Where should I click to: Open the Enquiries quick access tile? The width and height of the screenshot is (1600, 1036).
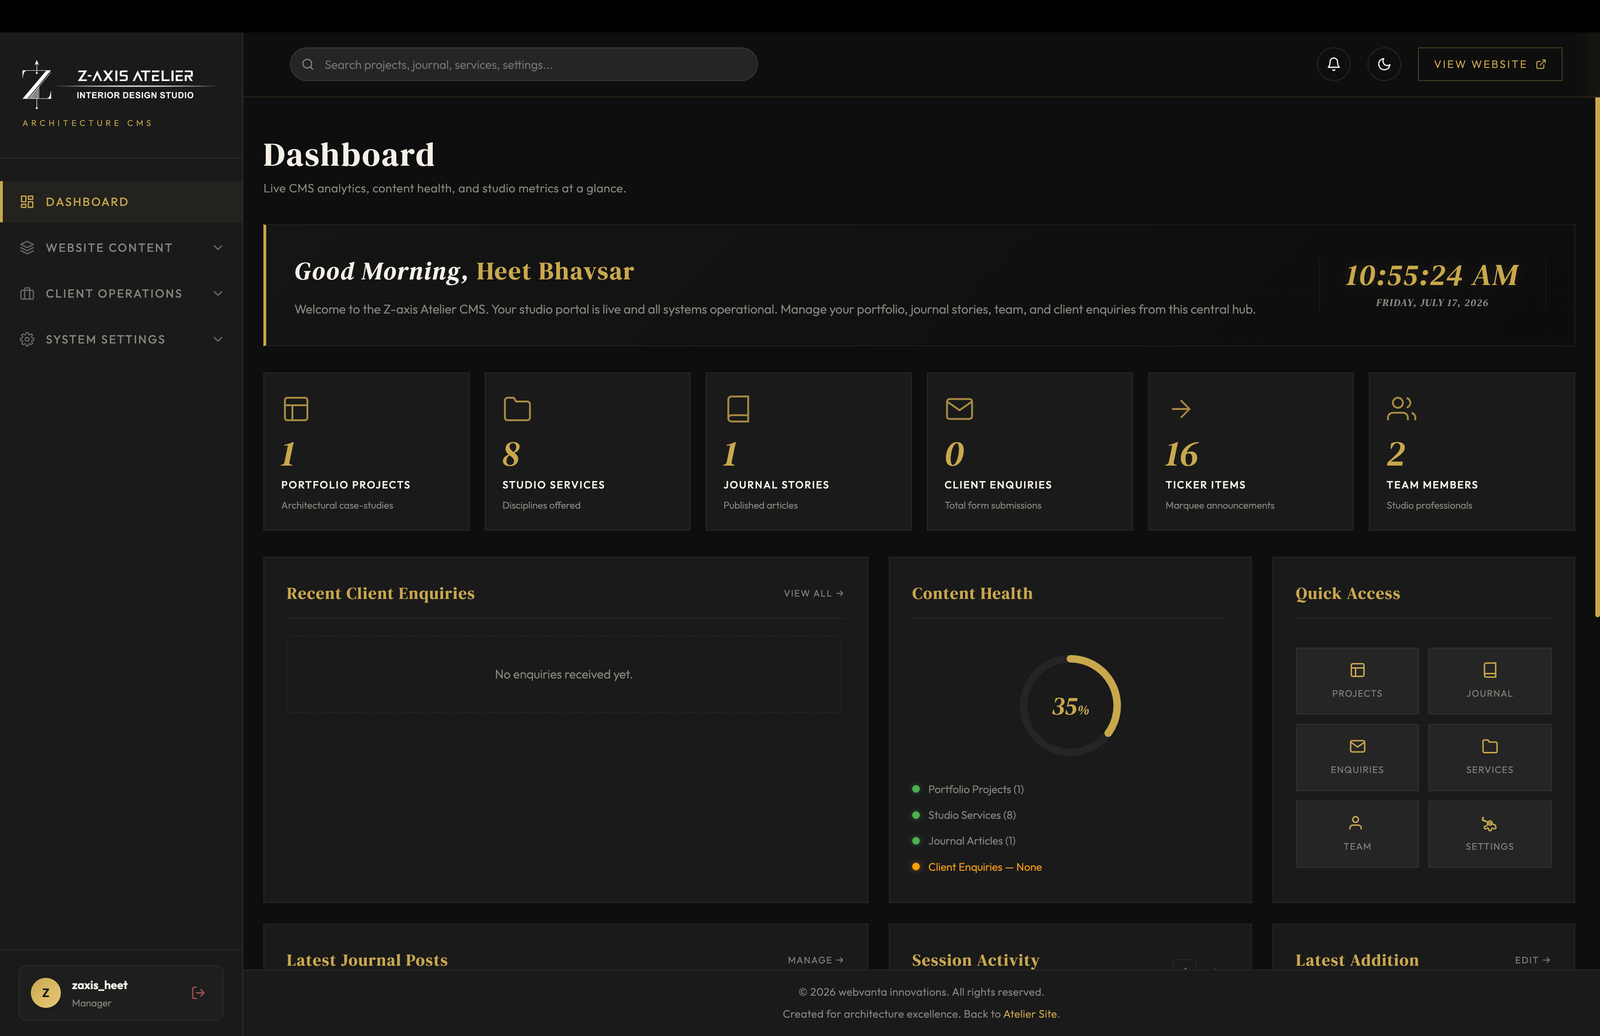point(1357,757)
